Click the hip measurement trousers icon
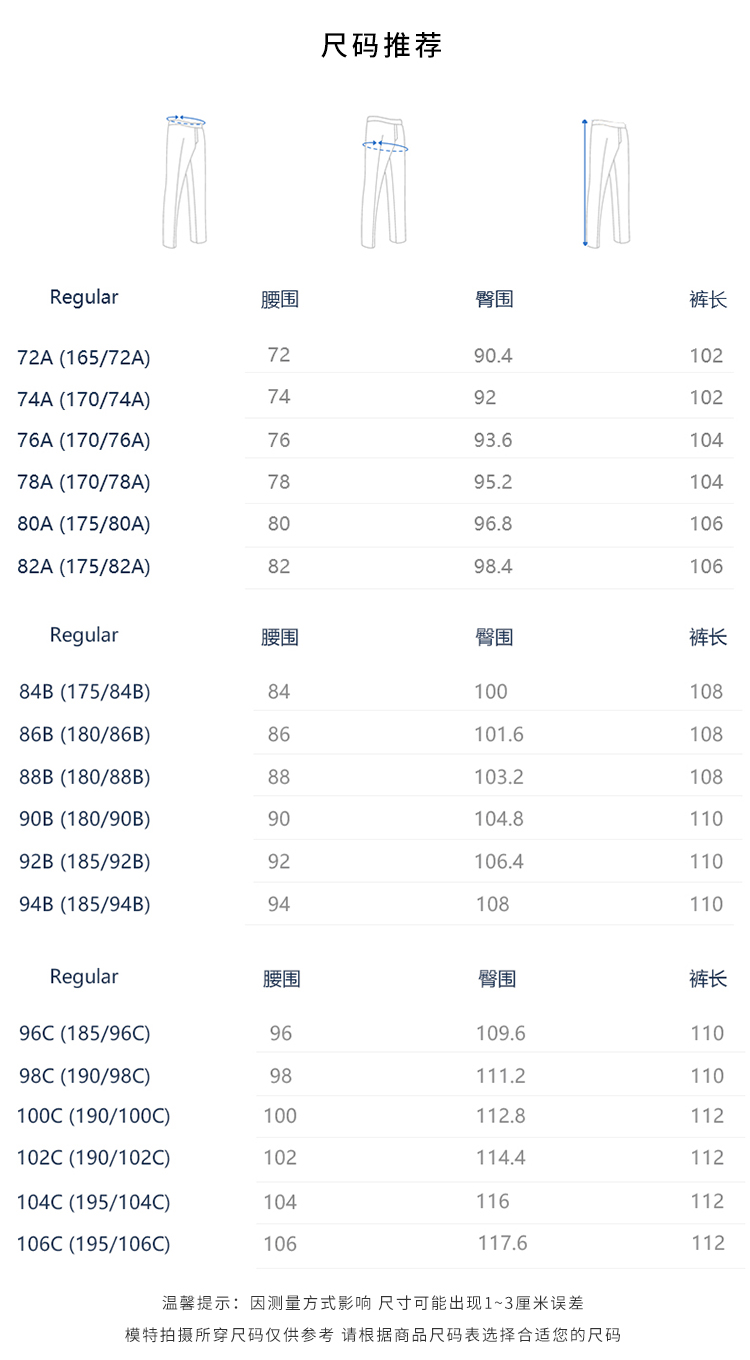Image resolution: width=750 pixels, height=1360 pixels. pyautogui.click(x=385, y=181)
